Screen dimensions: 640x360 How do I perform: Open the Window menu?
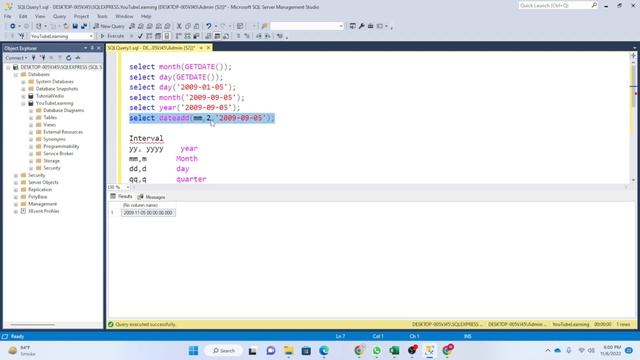tap(124, 16)
